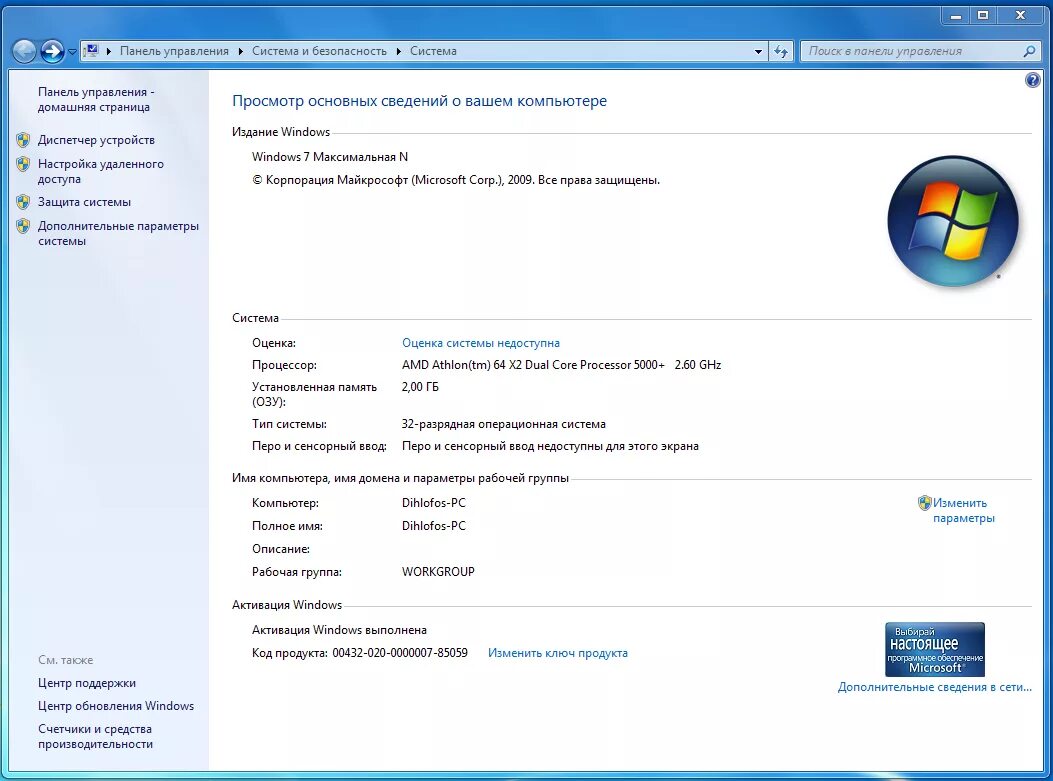Click shield icon beside Защита системы

23,202
